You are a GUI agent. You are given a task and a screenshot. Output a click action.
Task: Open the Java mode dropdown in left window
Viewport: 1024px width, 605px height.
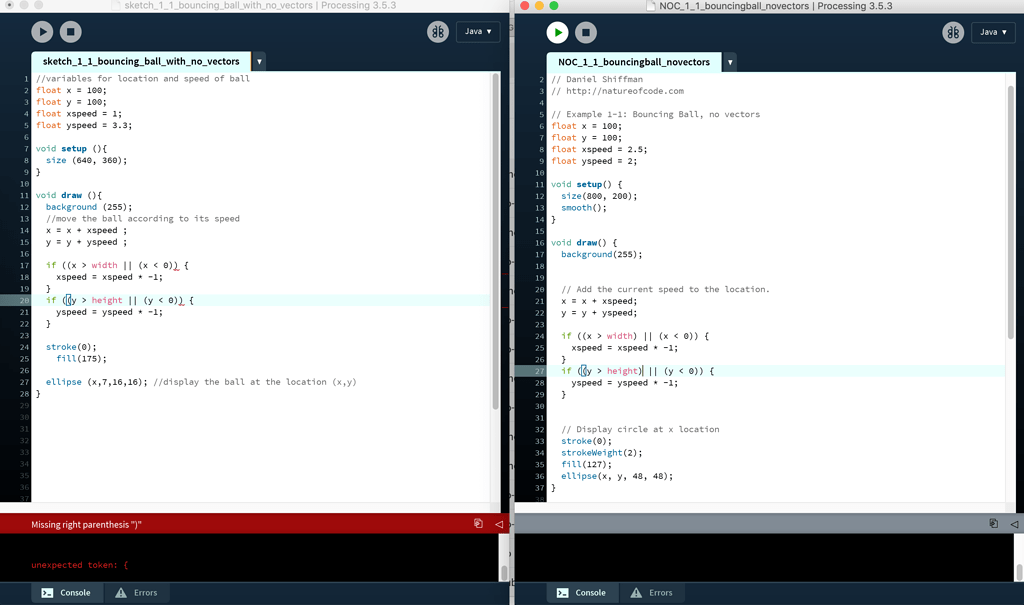[478, 32]
